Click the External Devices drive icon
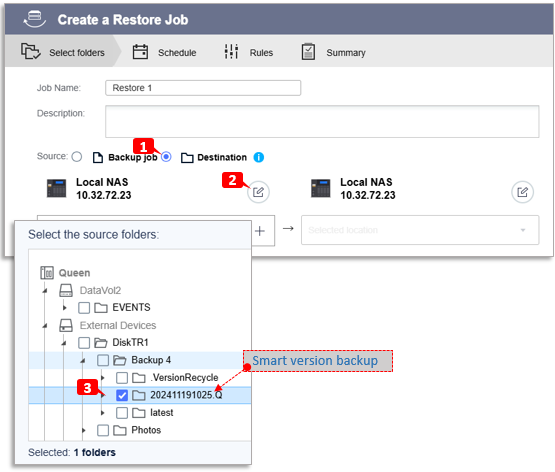The height and width of the screenshot is (472, 555). click(x=66, y=325)
